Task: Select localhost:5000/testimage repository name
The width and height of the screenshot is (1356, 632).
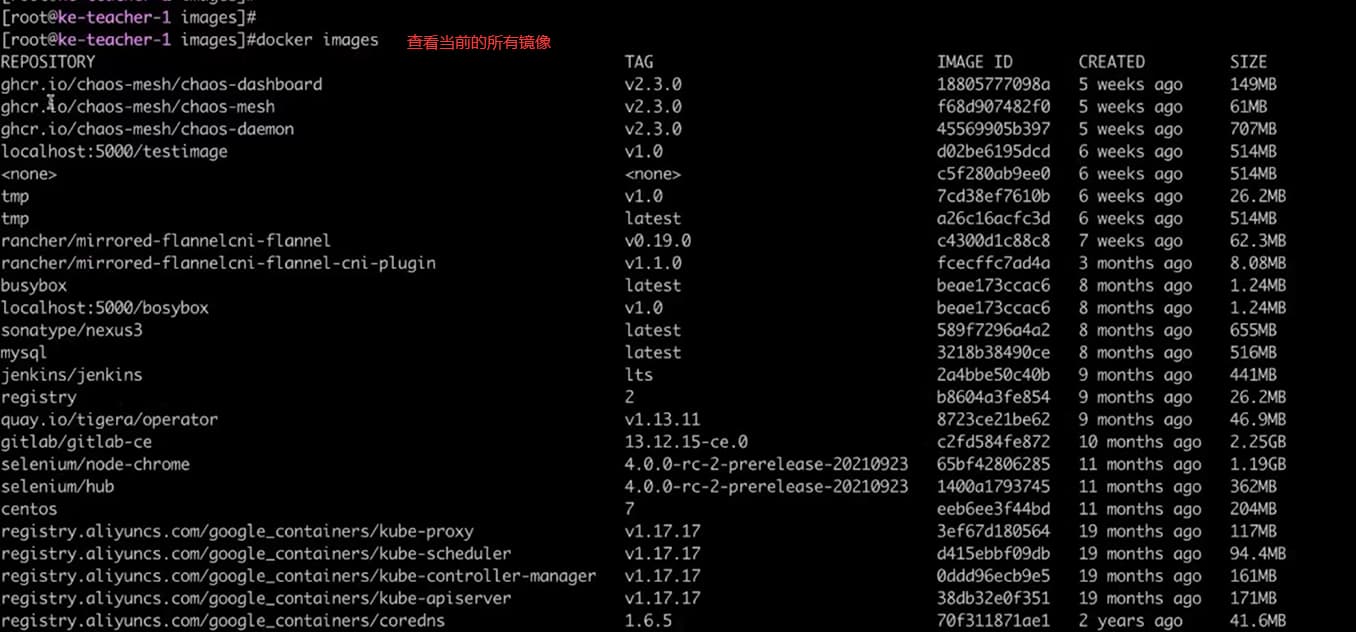Action: click(114, 151)
